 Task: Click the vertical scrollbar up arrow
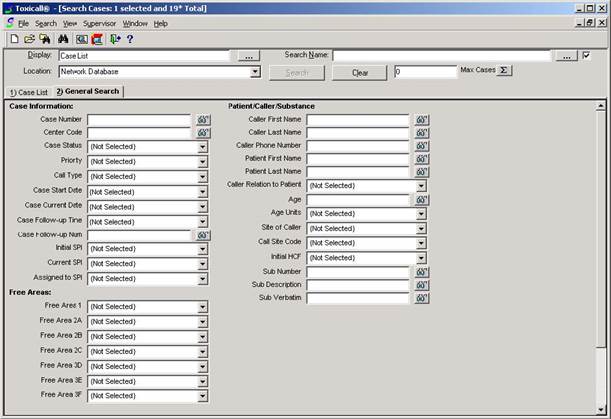600,106
